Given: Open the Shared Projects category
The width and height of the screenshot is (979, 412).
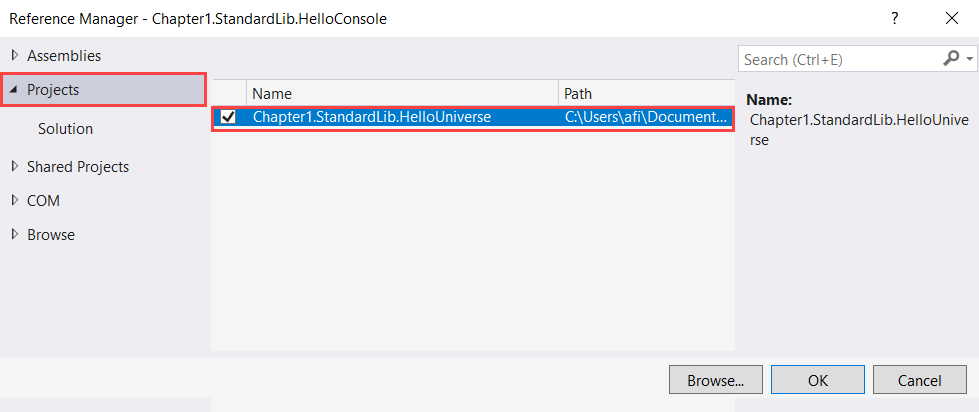Looking at the screenshot, I should 78,167.
